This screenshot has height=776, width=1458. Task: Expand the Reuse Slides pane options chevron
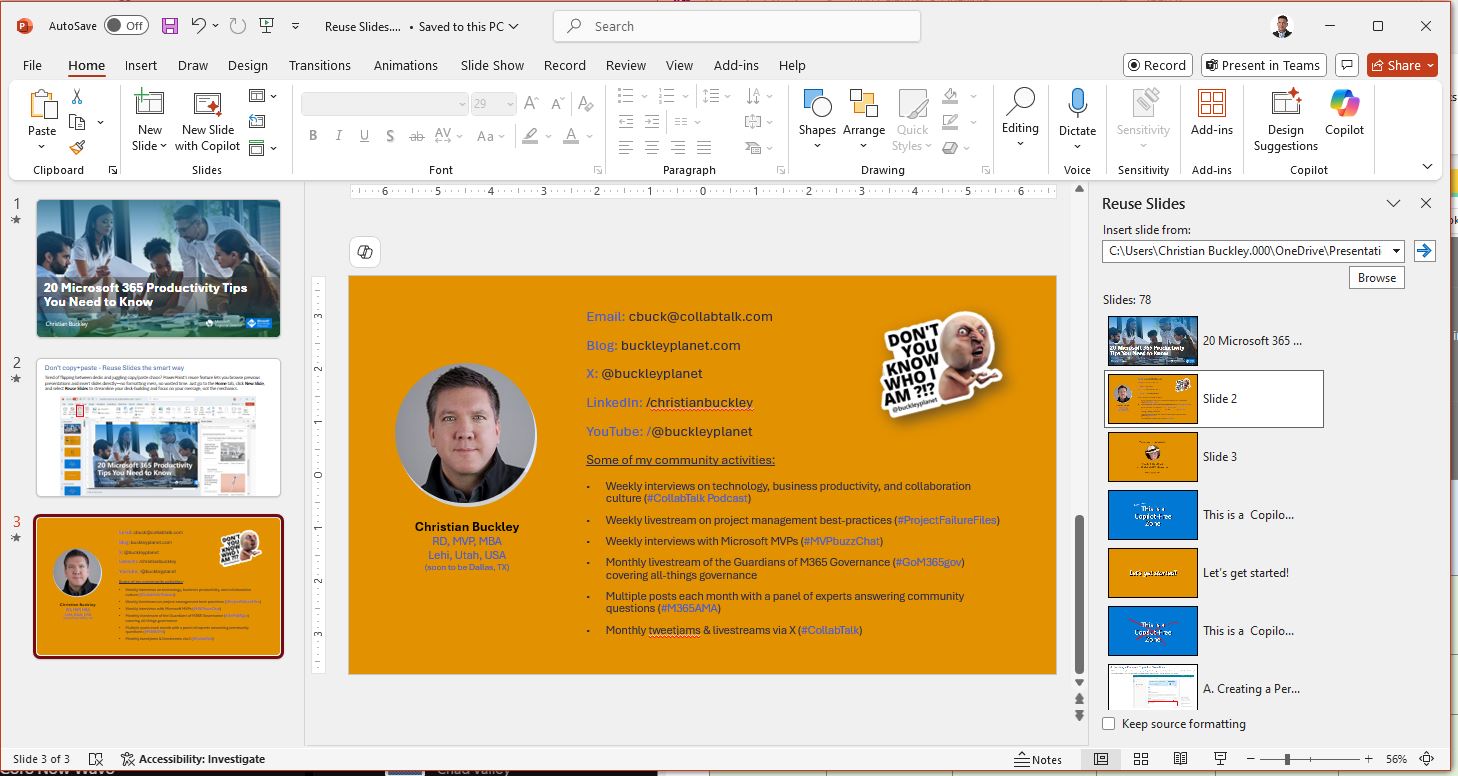click(x=1392, y=203)
